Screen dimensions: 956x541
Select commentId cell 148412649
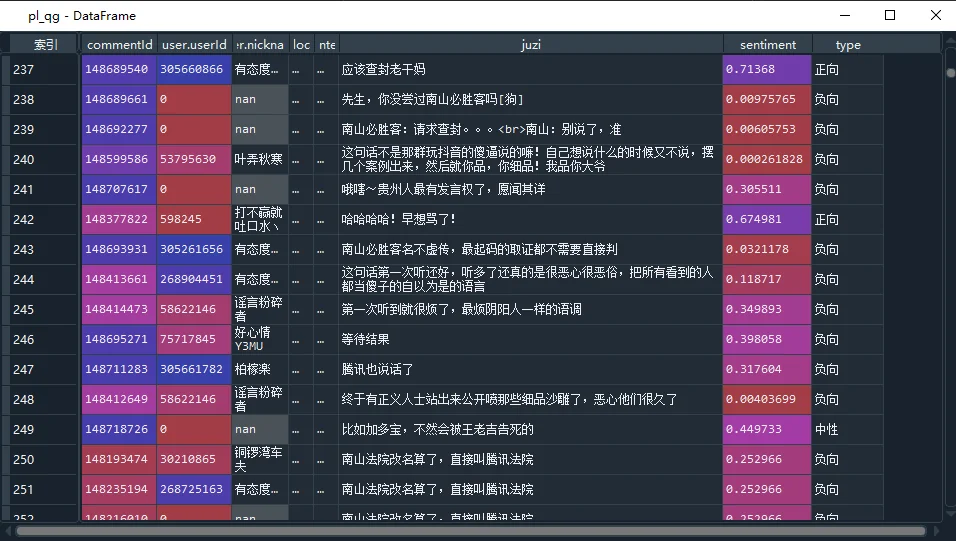pyautogui.click(x=119, y=399)
